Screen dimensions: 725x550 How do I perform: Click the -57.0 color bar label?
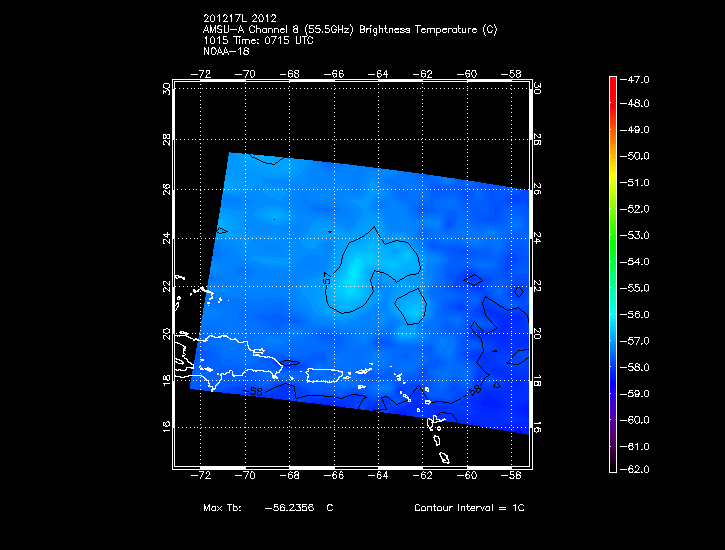coord(634,341)
